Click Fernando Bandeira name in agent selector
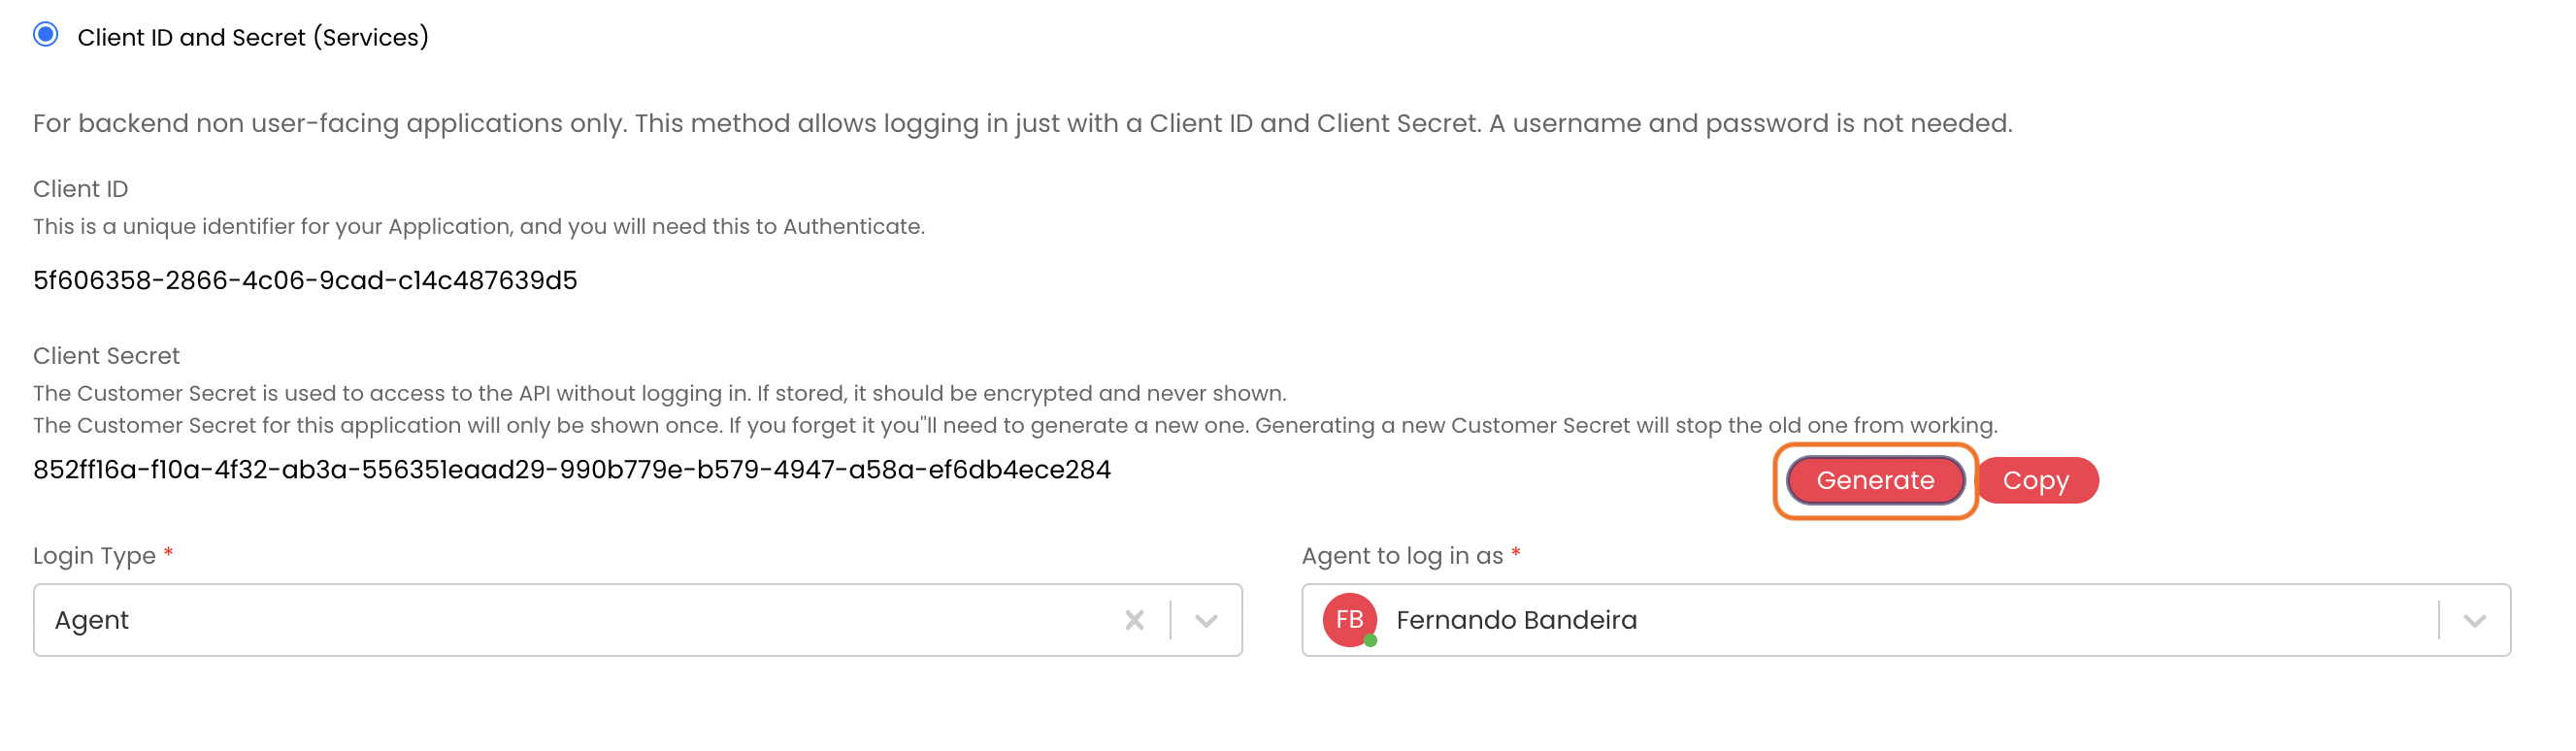The width and height of the screenshot is (2576, 751). [1516, 621]
